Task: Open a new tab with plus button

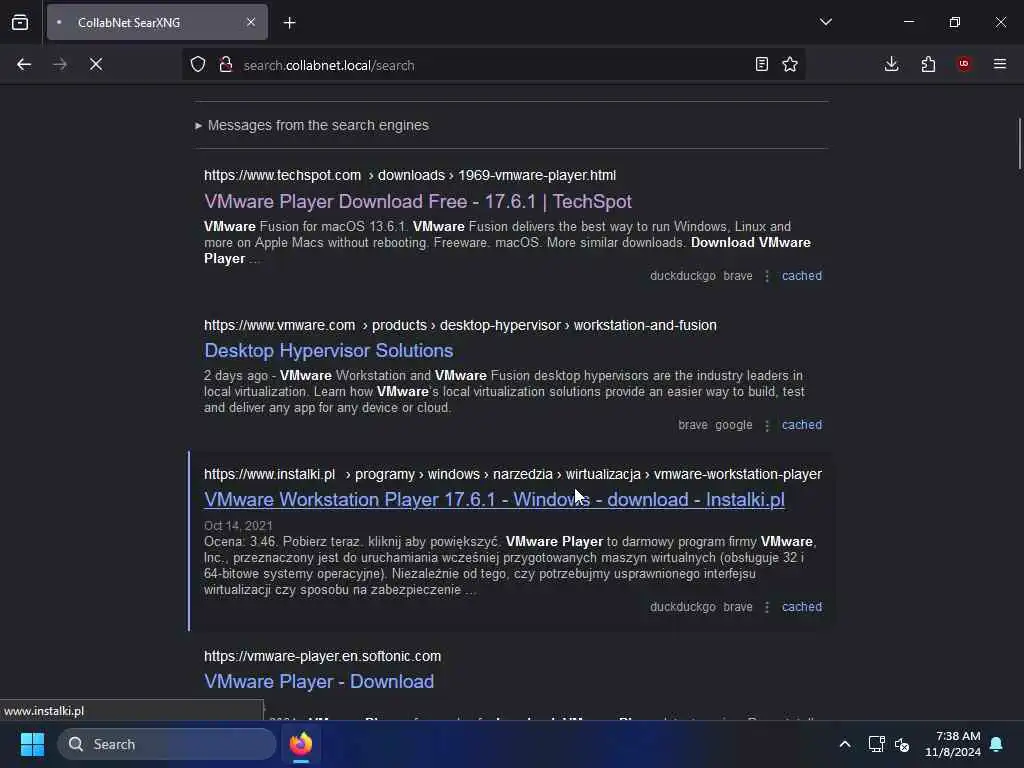Action: 289,23
